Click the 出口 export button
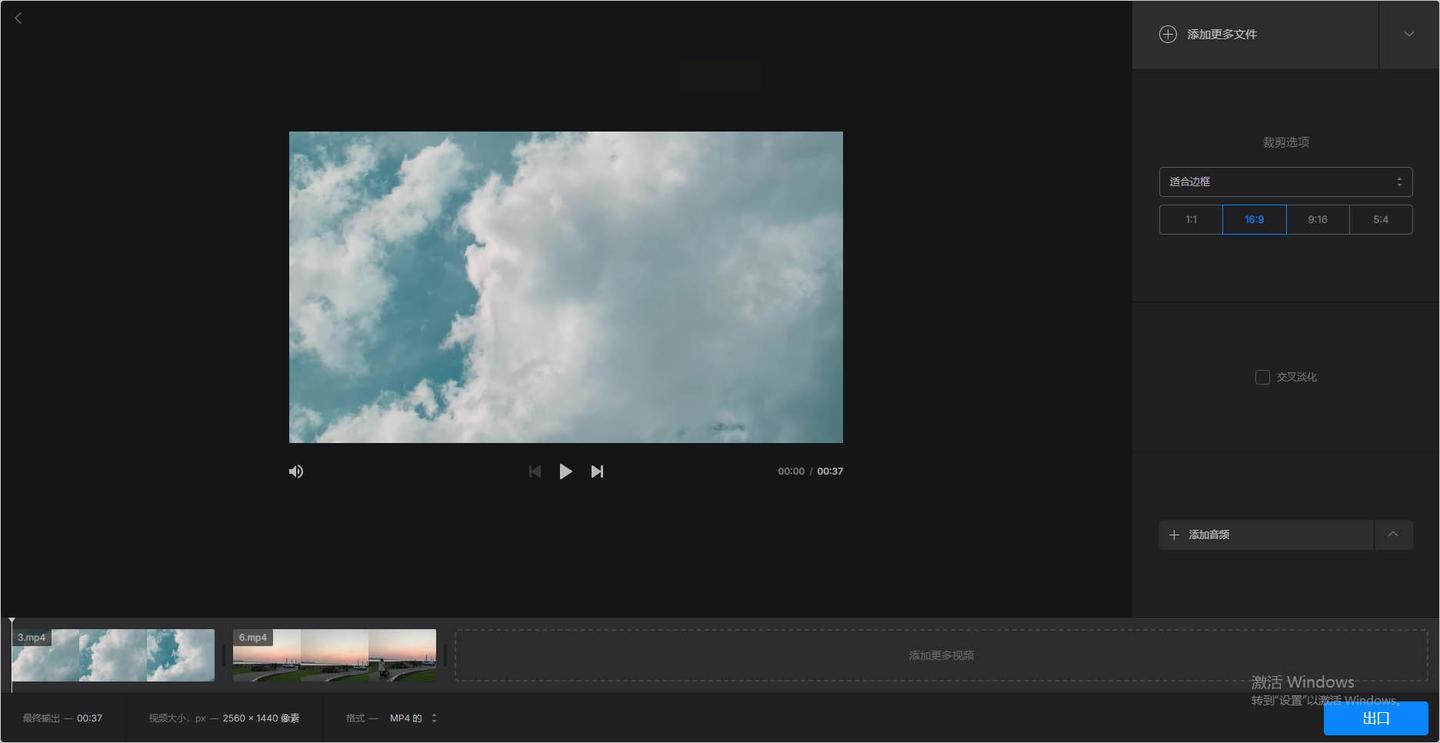The height and width of the screenshot is (743, 1440). (x=1376, y=718)
